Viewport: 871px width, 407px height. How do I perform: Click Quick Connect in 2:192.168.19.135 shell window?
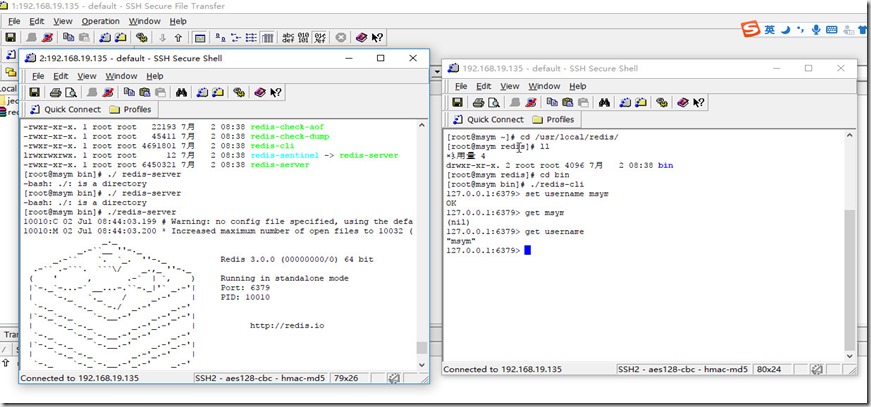tap(66, 109)
